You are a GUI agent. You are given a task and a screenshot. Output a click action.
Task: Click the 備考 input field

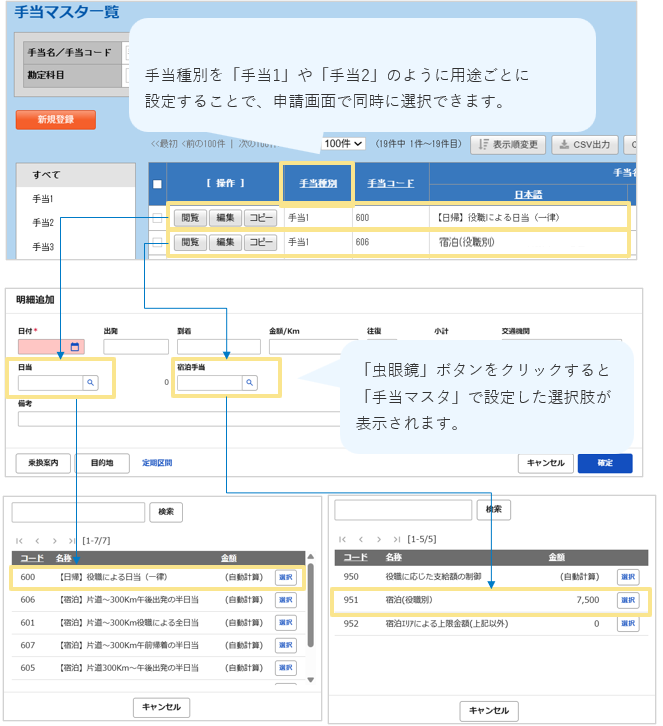coord(181,419)
